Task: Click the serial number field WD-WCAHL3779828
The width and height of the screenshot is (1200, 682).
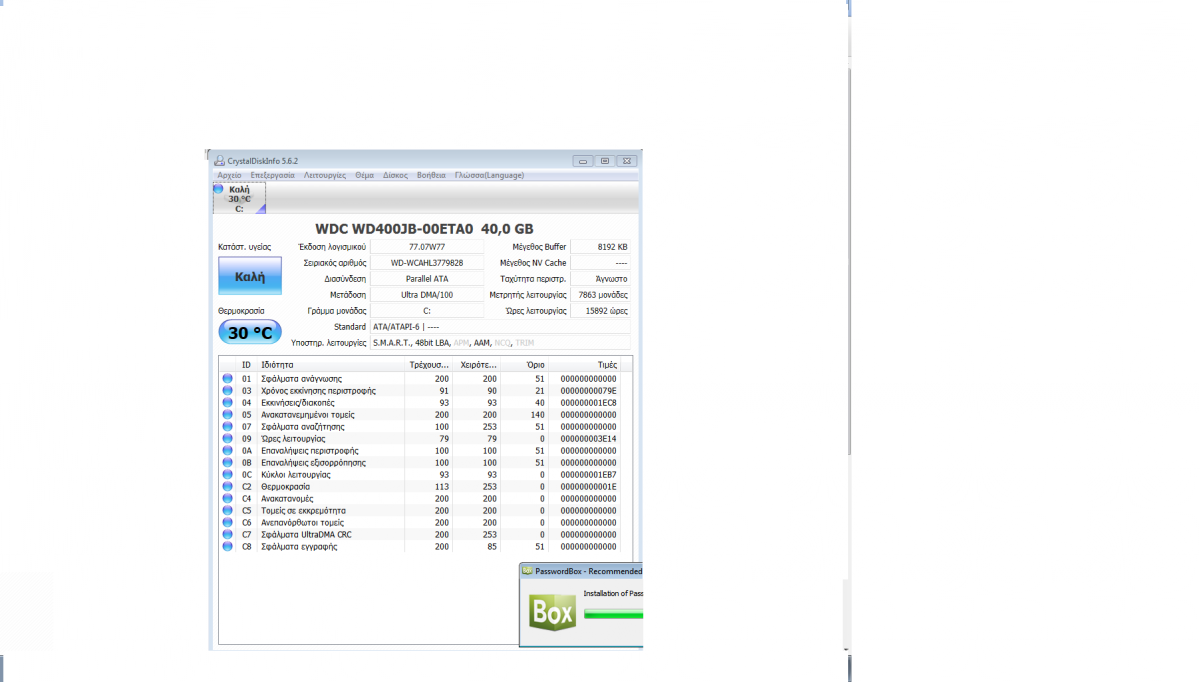Action: point(427,263)
